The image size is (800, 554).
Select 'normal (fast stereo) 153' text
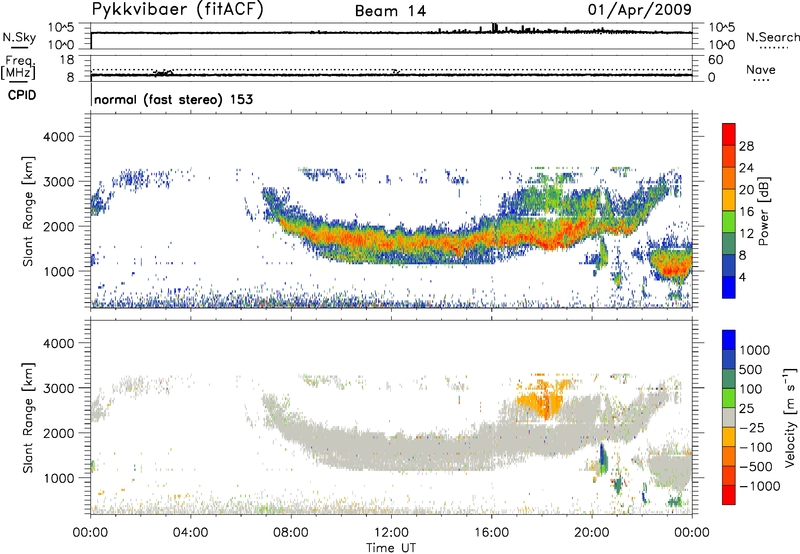pos(173,99)
